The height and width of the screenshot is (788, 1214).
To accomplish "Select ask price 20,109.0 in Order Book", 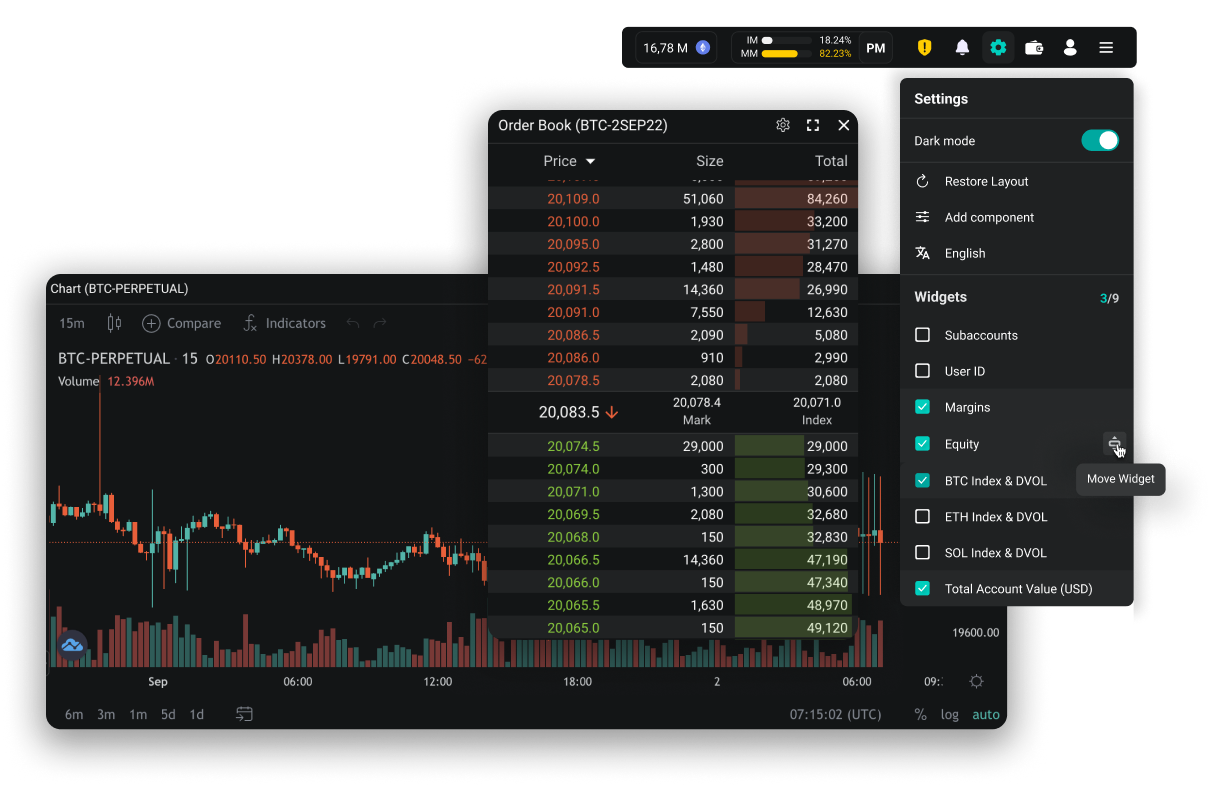I will pyautogui.click(x=573, y=199).
